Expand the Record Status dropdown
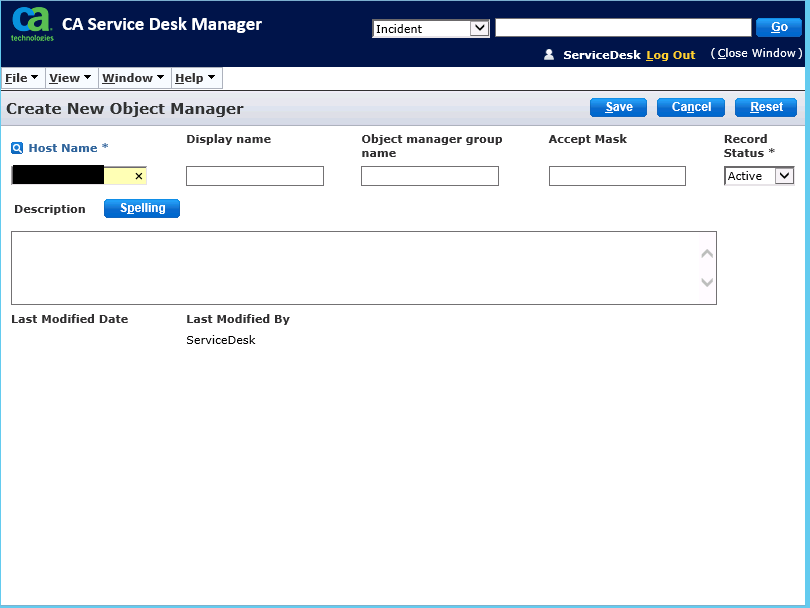Image resolution: width=810 pixels, height=608 pixels. pos(759,176)
